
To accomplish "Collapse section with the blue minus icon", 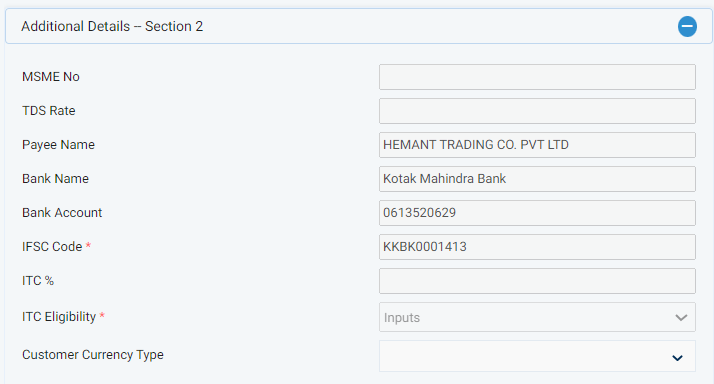I will [x=687, y=26].
